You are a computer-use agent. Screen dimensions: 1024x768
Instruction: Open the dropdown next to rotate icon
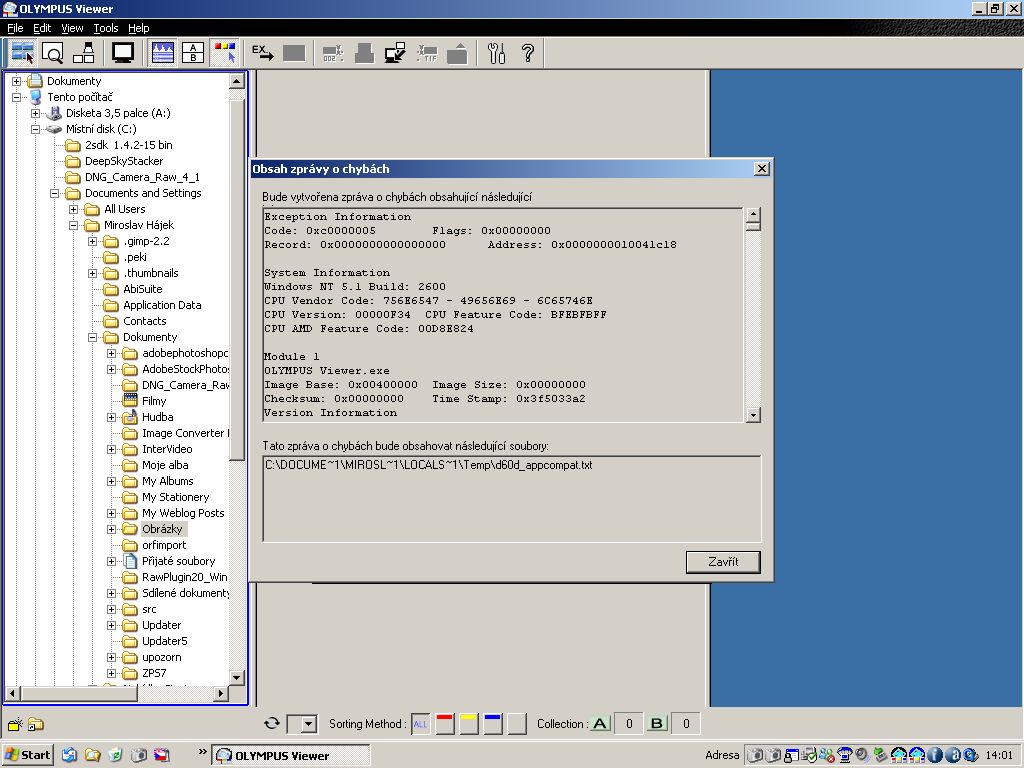click(x=308, y=724)
